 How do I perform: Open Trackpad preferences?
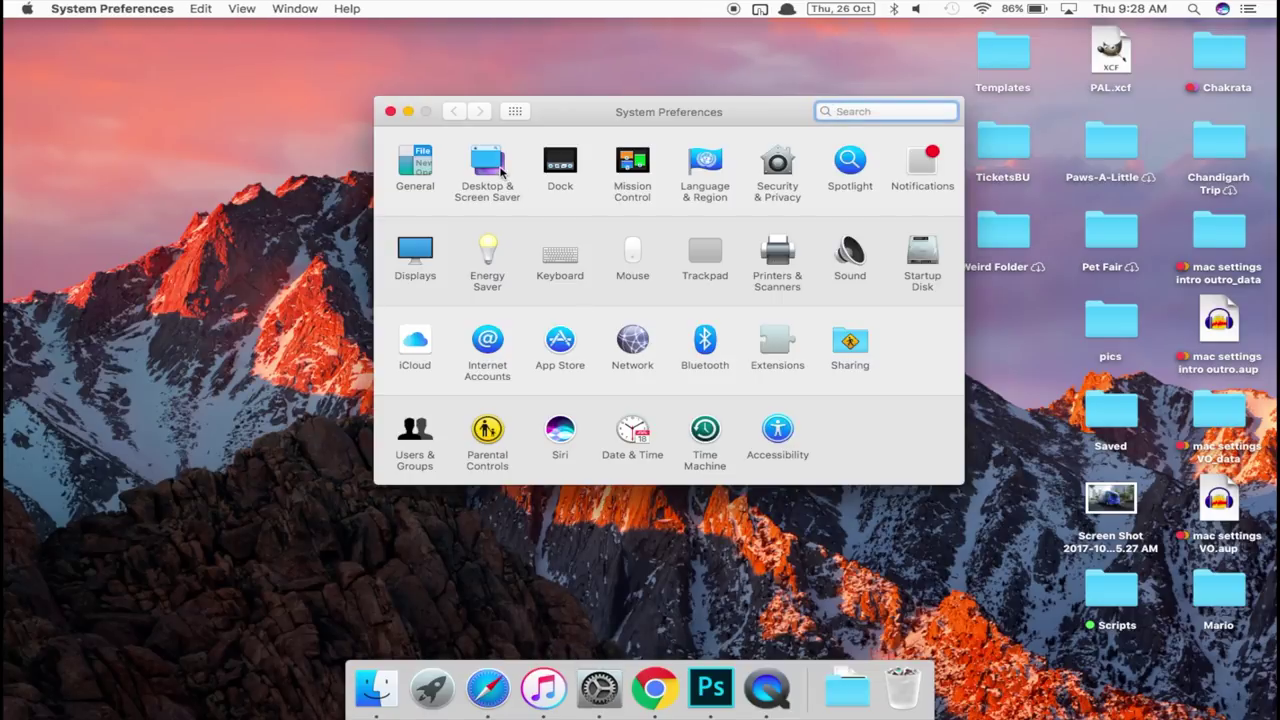tap(705, 258)
